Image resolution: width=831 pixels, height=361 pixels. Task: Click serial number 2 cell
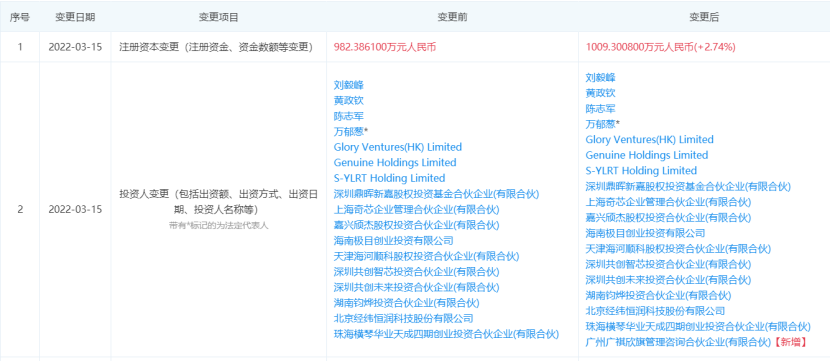(20, 209)
